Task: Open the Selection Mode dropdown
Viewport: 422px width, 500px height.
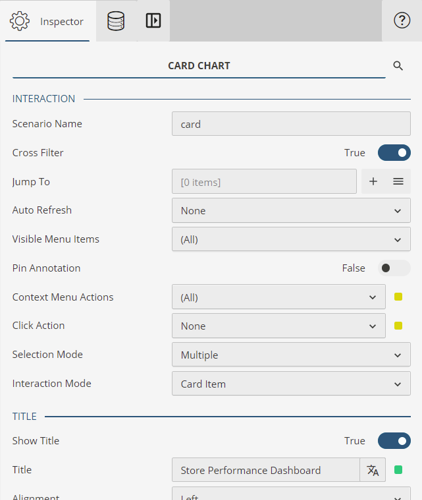Action: click(291, 355)
